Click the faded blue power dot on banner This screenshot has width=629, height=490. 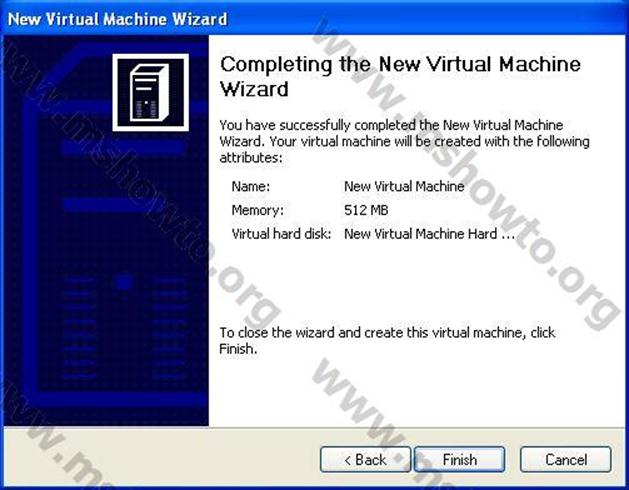pyautogui.click(x=124, y=283)
